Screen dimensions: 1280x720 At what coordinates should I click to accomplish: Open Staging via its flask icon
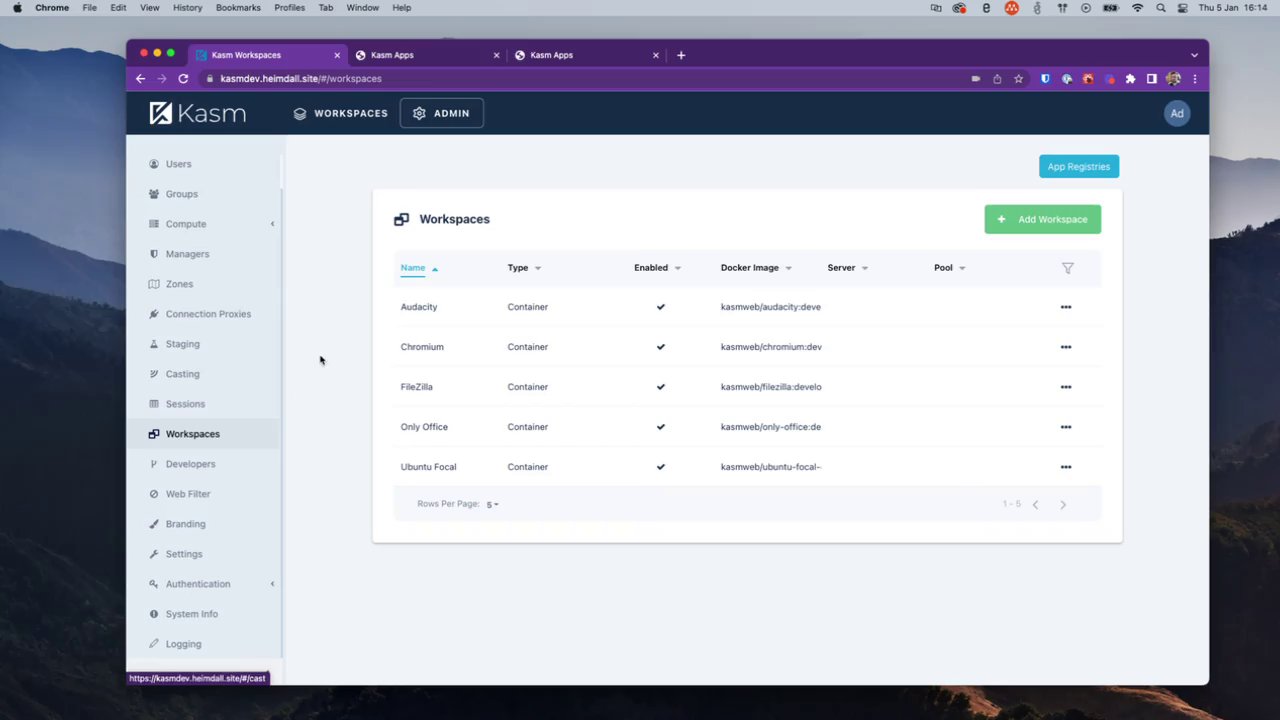pyautogui.click(x=154, y=344)
